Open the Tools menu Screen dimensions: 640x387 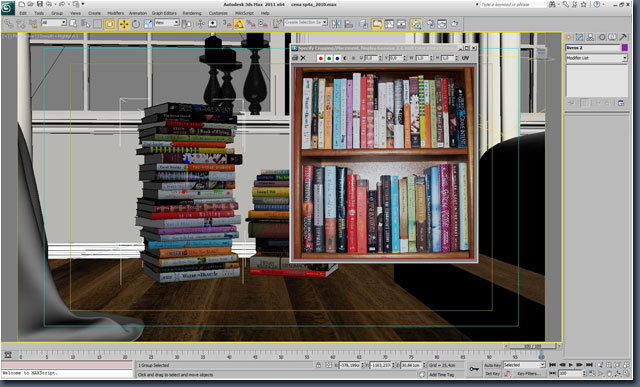pos(39,13)
